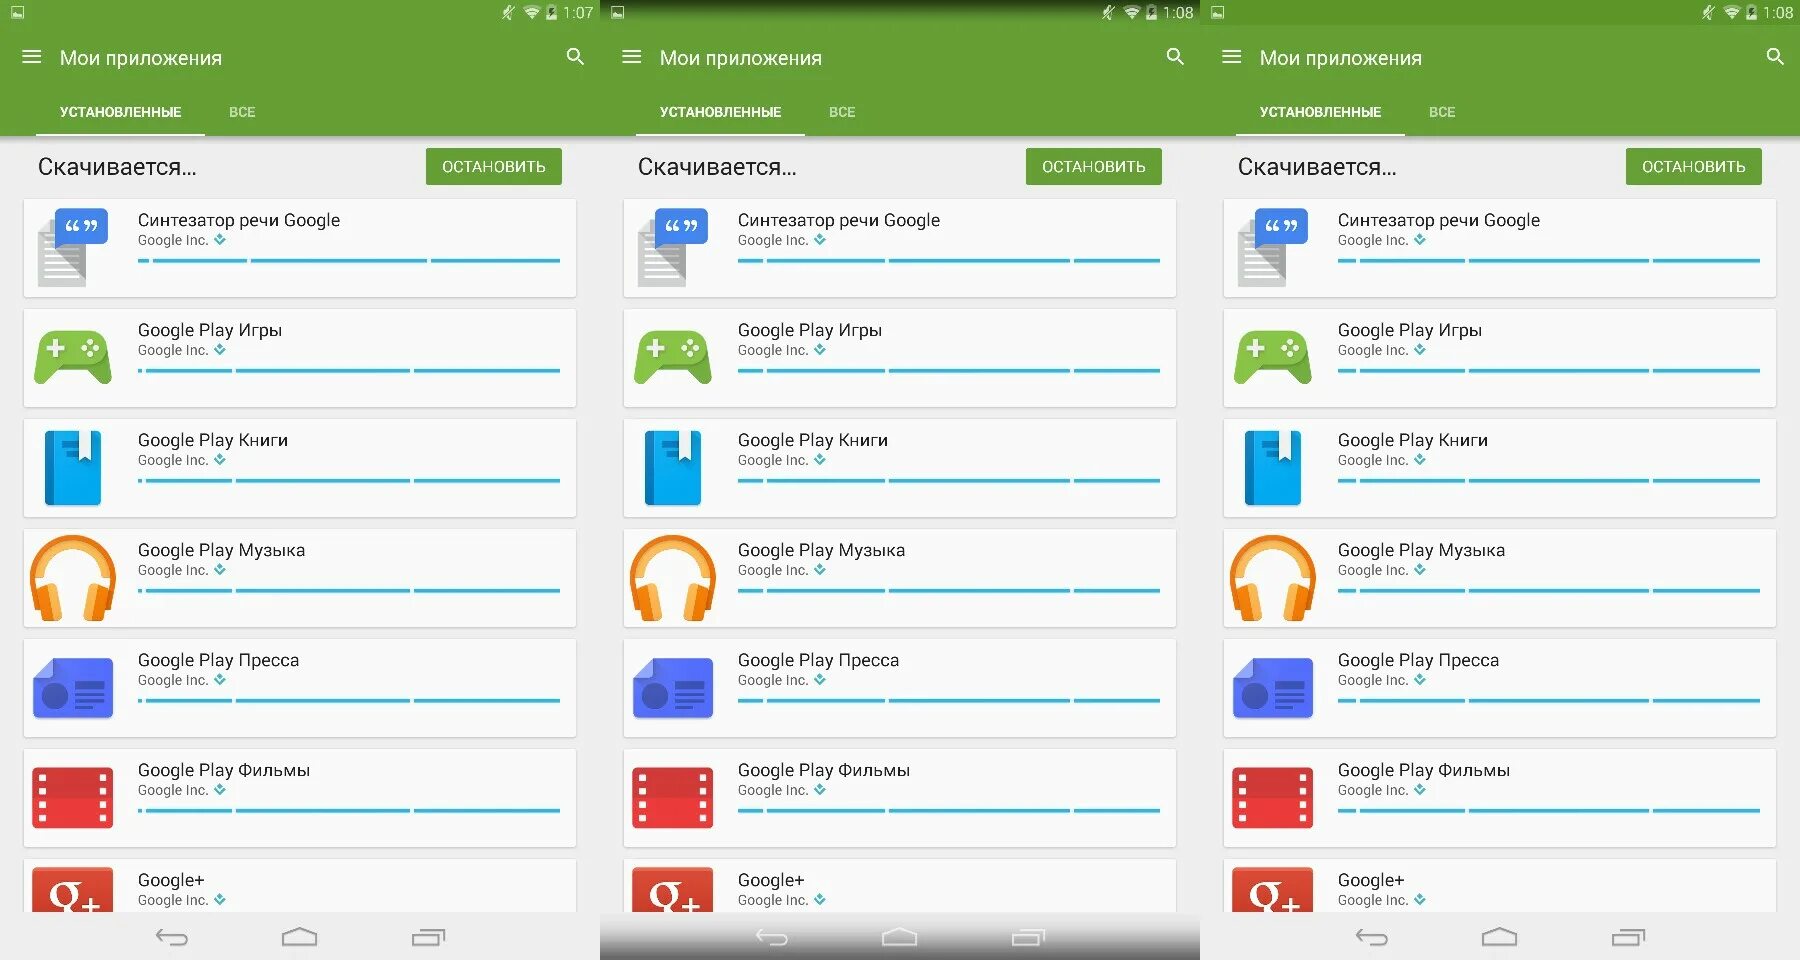
Task: Select 'Google Play Пресса' title in right screenshot
Action: click(1418, 660)
